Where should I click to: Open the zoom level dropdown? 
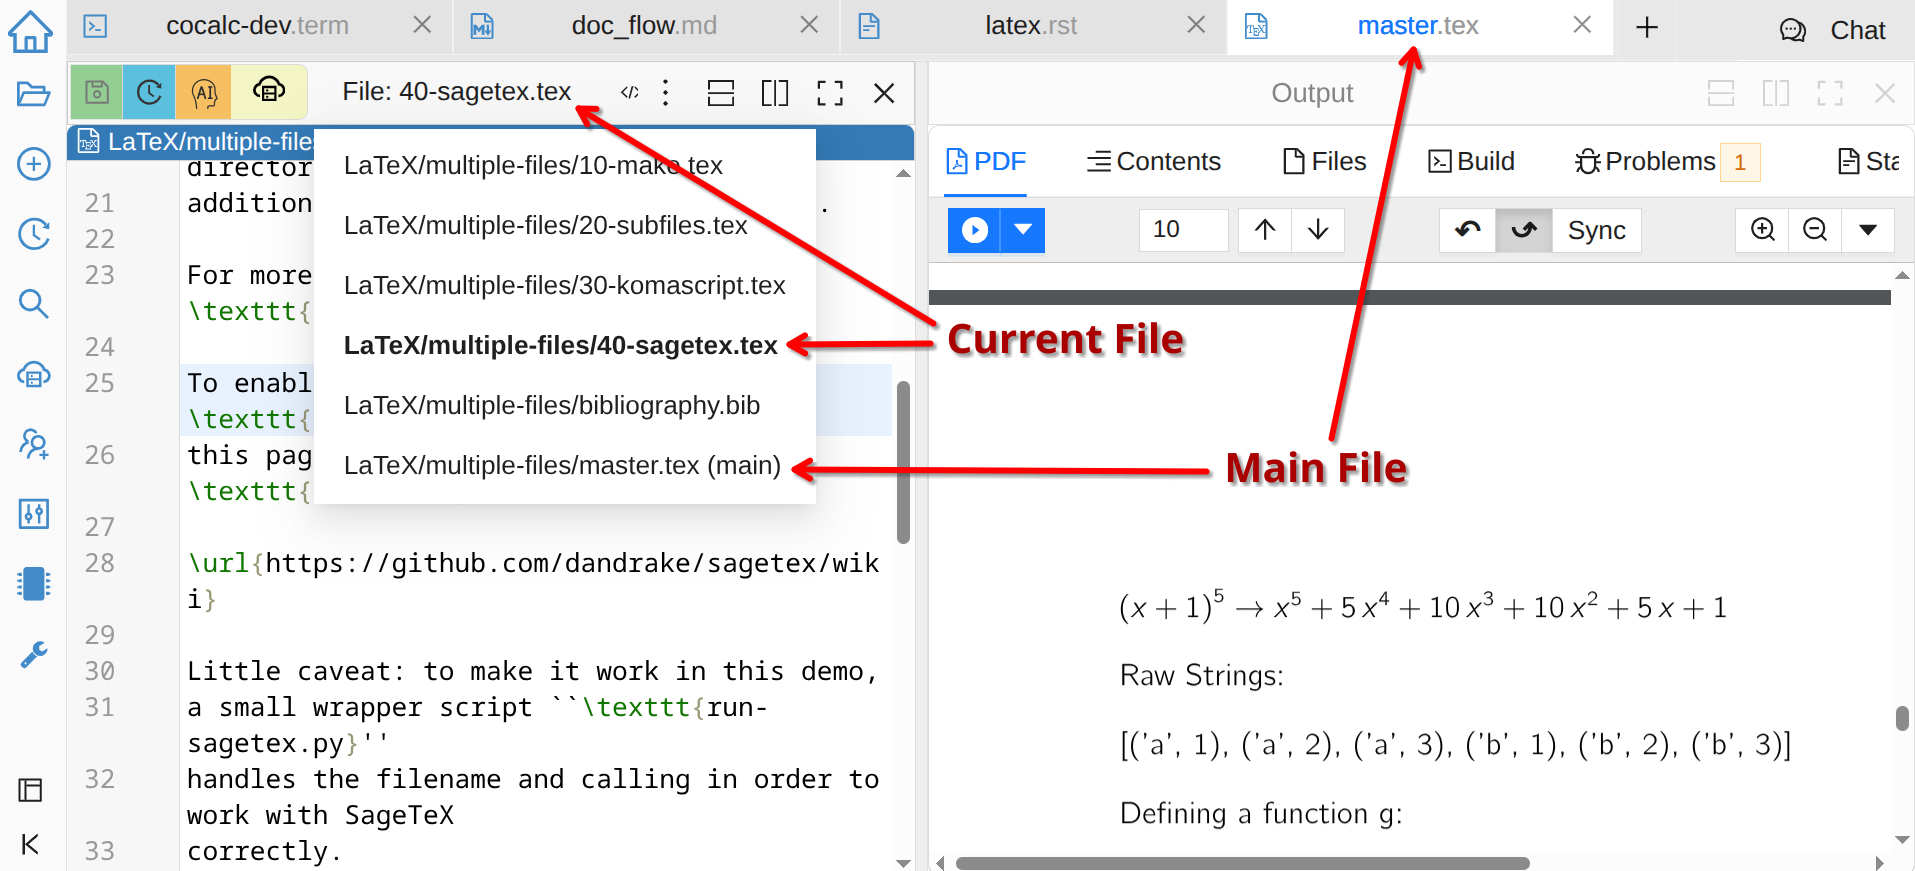tap(1867, 230)
